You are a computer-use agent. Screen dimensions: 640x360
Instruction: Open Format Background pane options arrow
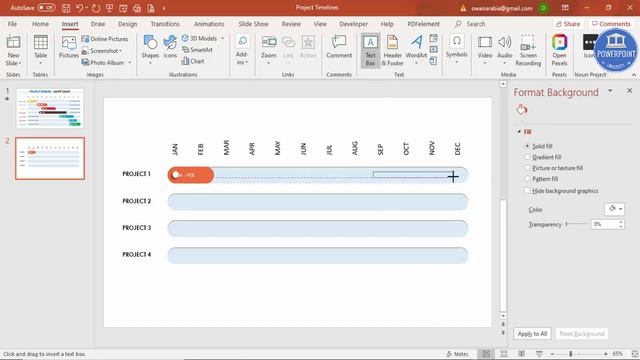[610, 91]
